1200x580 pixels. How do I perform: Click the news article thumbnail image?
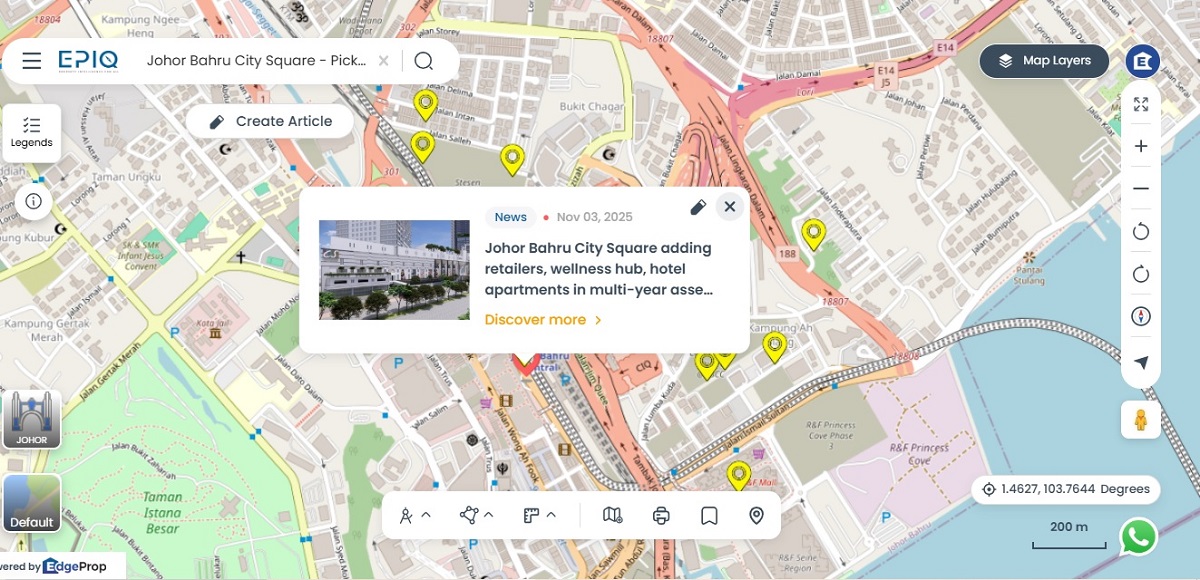(394, 270)
